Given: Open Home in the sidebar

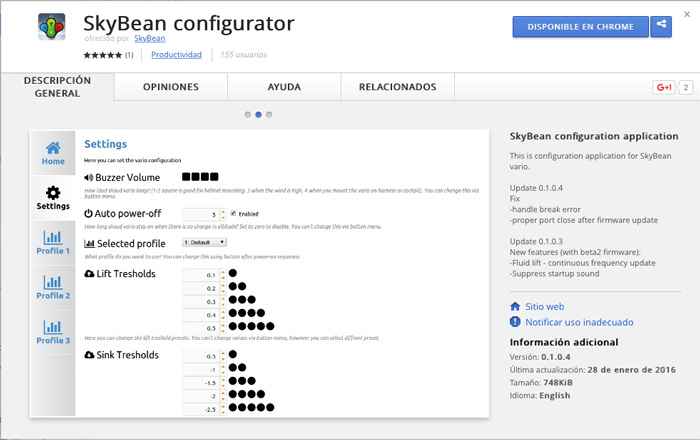Looking at the screenshot, I should click(53, 152).
